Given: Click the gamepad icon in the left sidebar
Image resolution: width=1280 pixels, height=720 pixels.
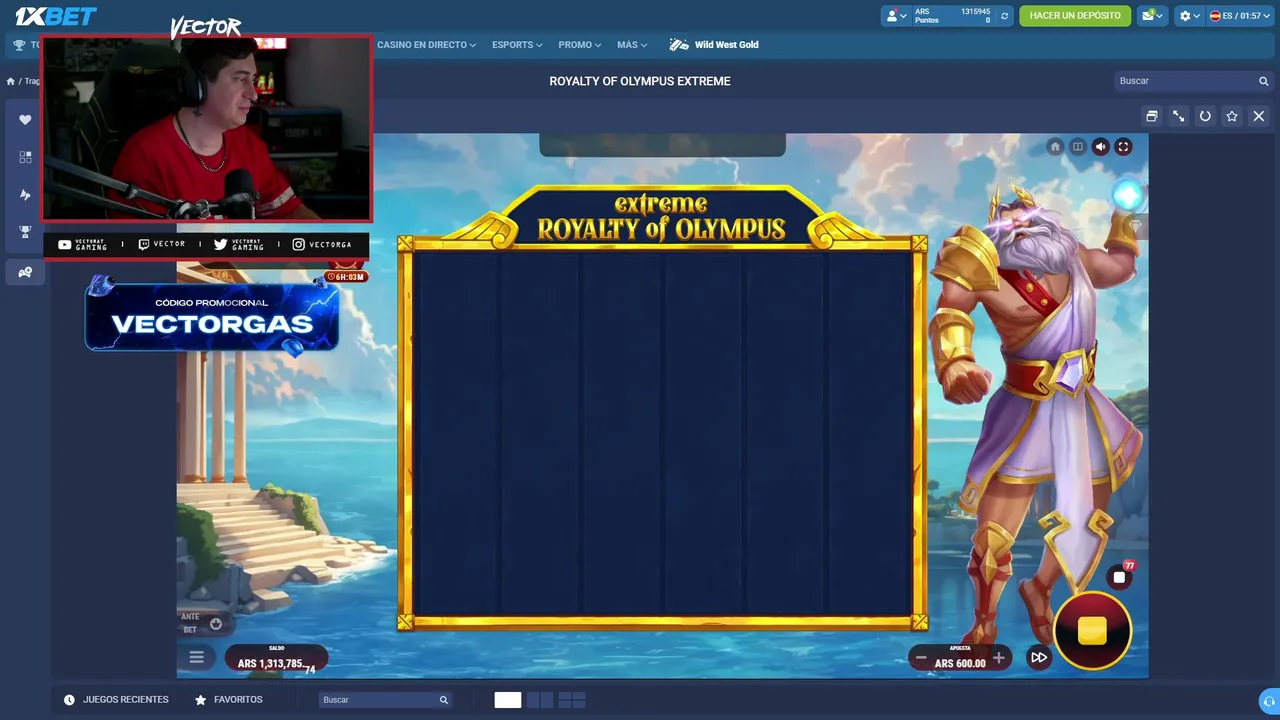Looking at the screenshot, I should coord(25,272).
